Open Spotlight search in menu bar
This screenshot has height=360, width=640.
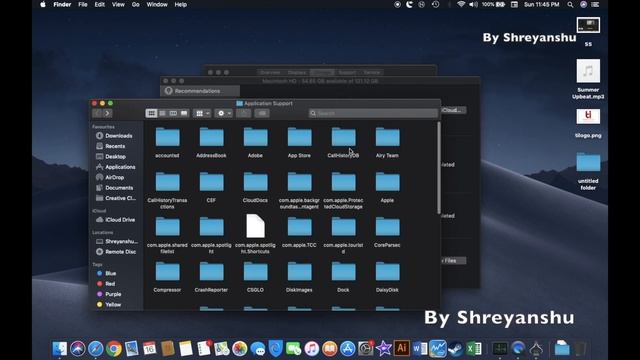point(570,4)
